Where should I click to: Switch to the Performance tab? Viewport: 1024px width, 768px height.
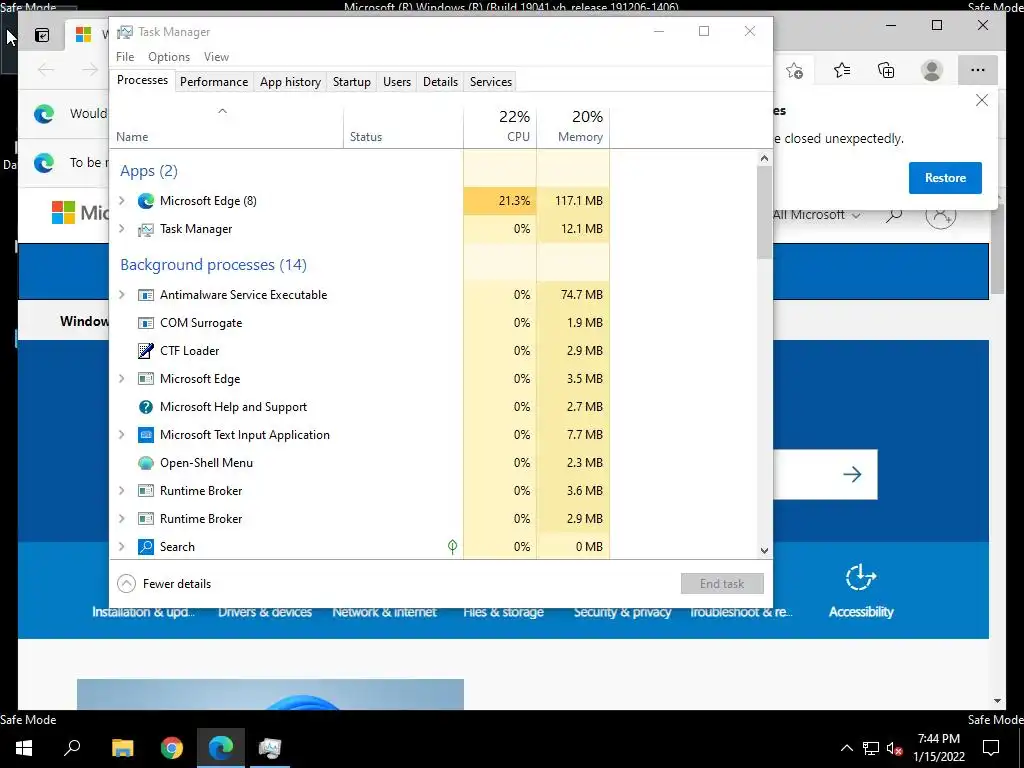[x=214, y=82]
